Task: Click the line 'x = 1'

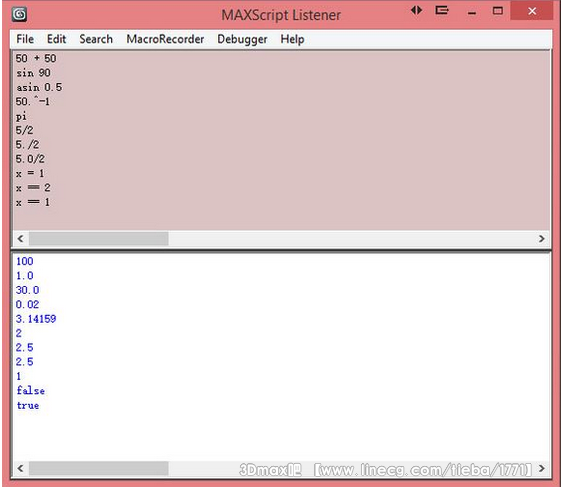Action: click(x=30, y=174)
